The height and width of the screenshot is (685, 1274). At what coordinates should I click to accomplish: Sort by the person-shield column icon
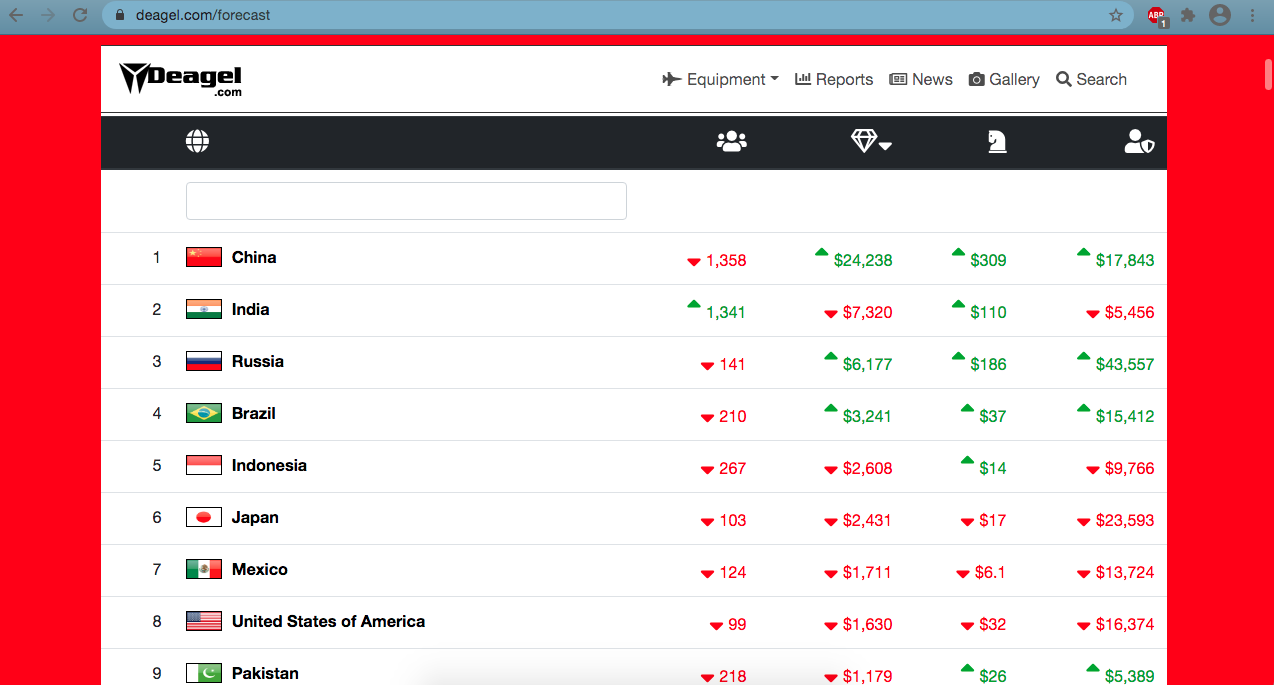(x=1139, y=142)
